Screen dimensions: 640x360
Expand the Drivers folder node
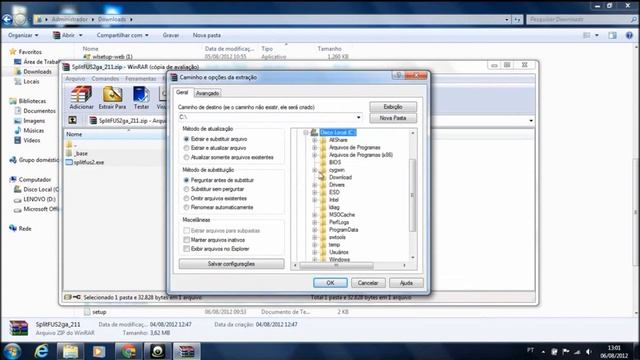tap(314, 185)
